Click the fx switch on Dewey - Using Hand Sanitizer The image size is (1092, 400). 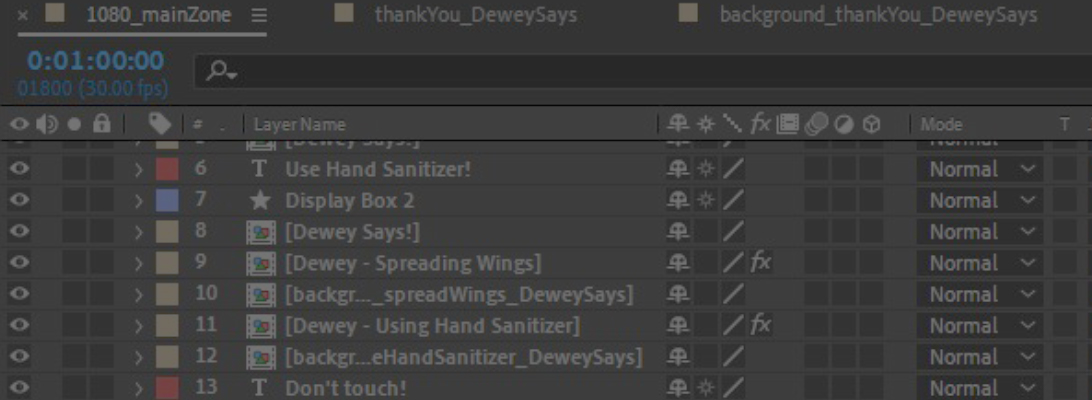[760, 325]
